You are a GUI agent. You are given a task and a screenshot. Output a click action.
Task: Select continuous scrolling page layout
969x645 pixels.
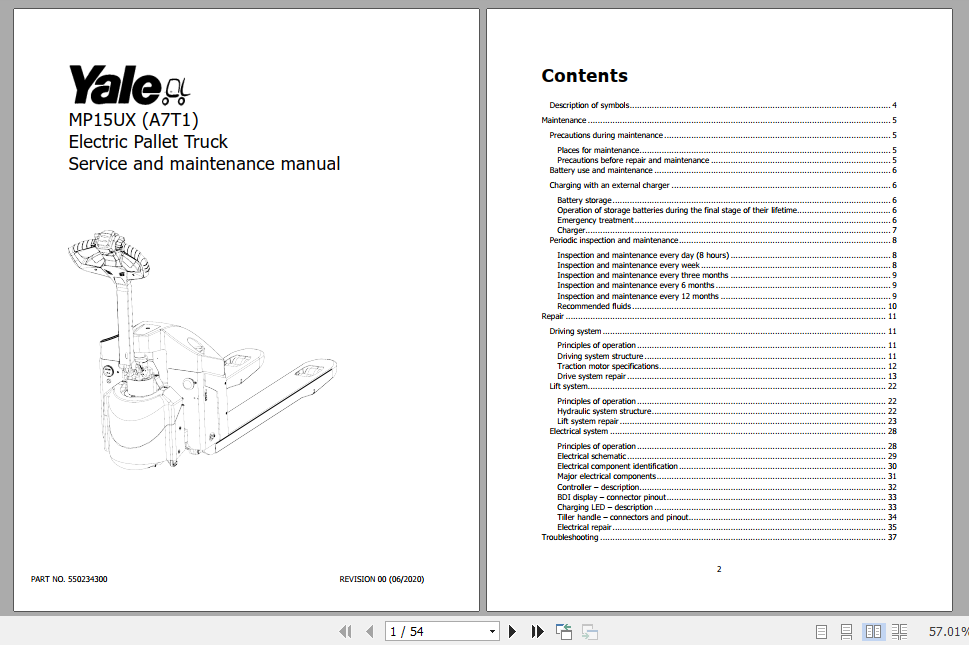(846, 631)
